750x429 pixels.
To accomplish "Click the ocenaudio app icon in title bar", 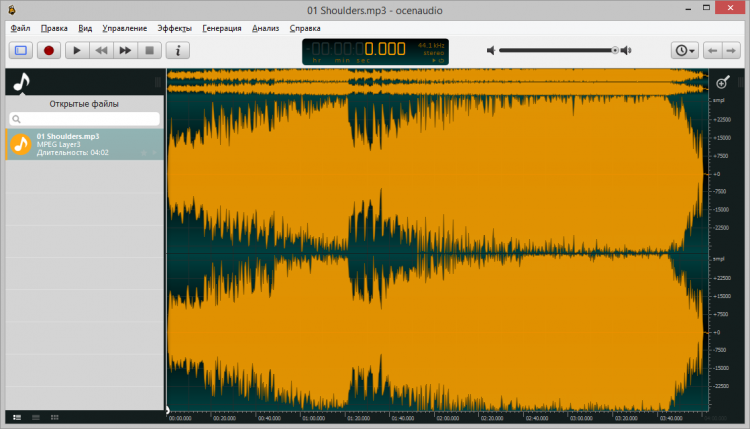I will coord(11,10).
